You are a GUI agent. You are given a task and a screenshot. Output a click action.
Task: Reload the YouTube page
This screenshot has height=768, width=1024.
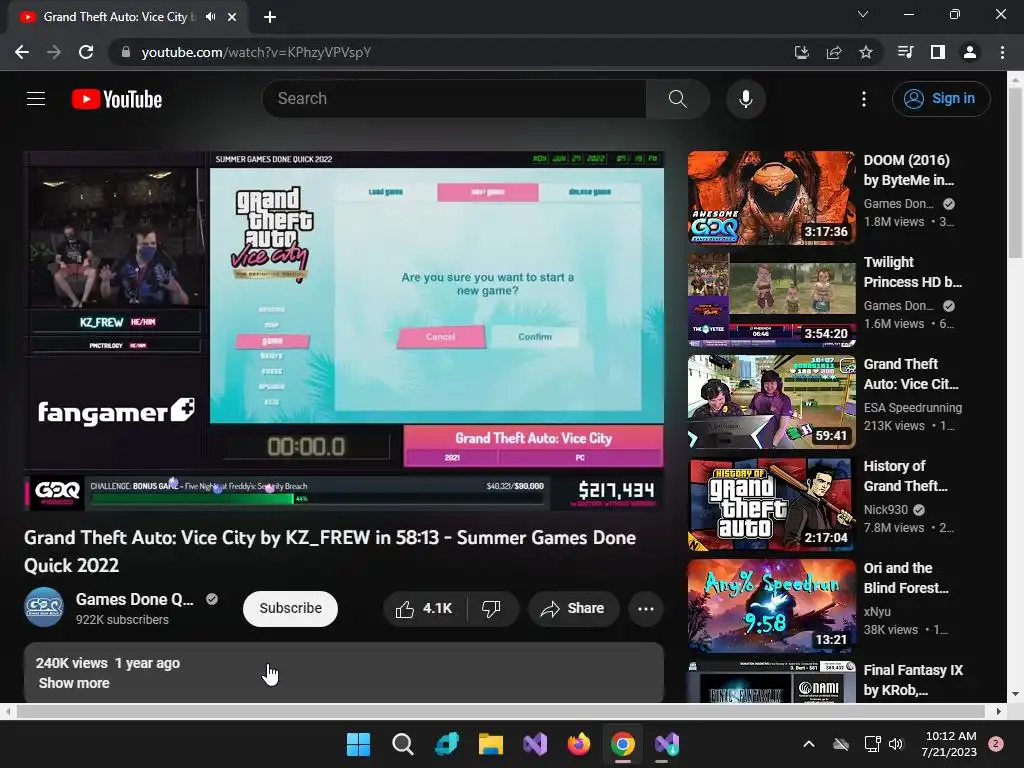[86, 52]
